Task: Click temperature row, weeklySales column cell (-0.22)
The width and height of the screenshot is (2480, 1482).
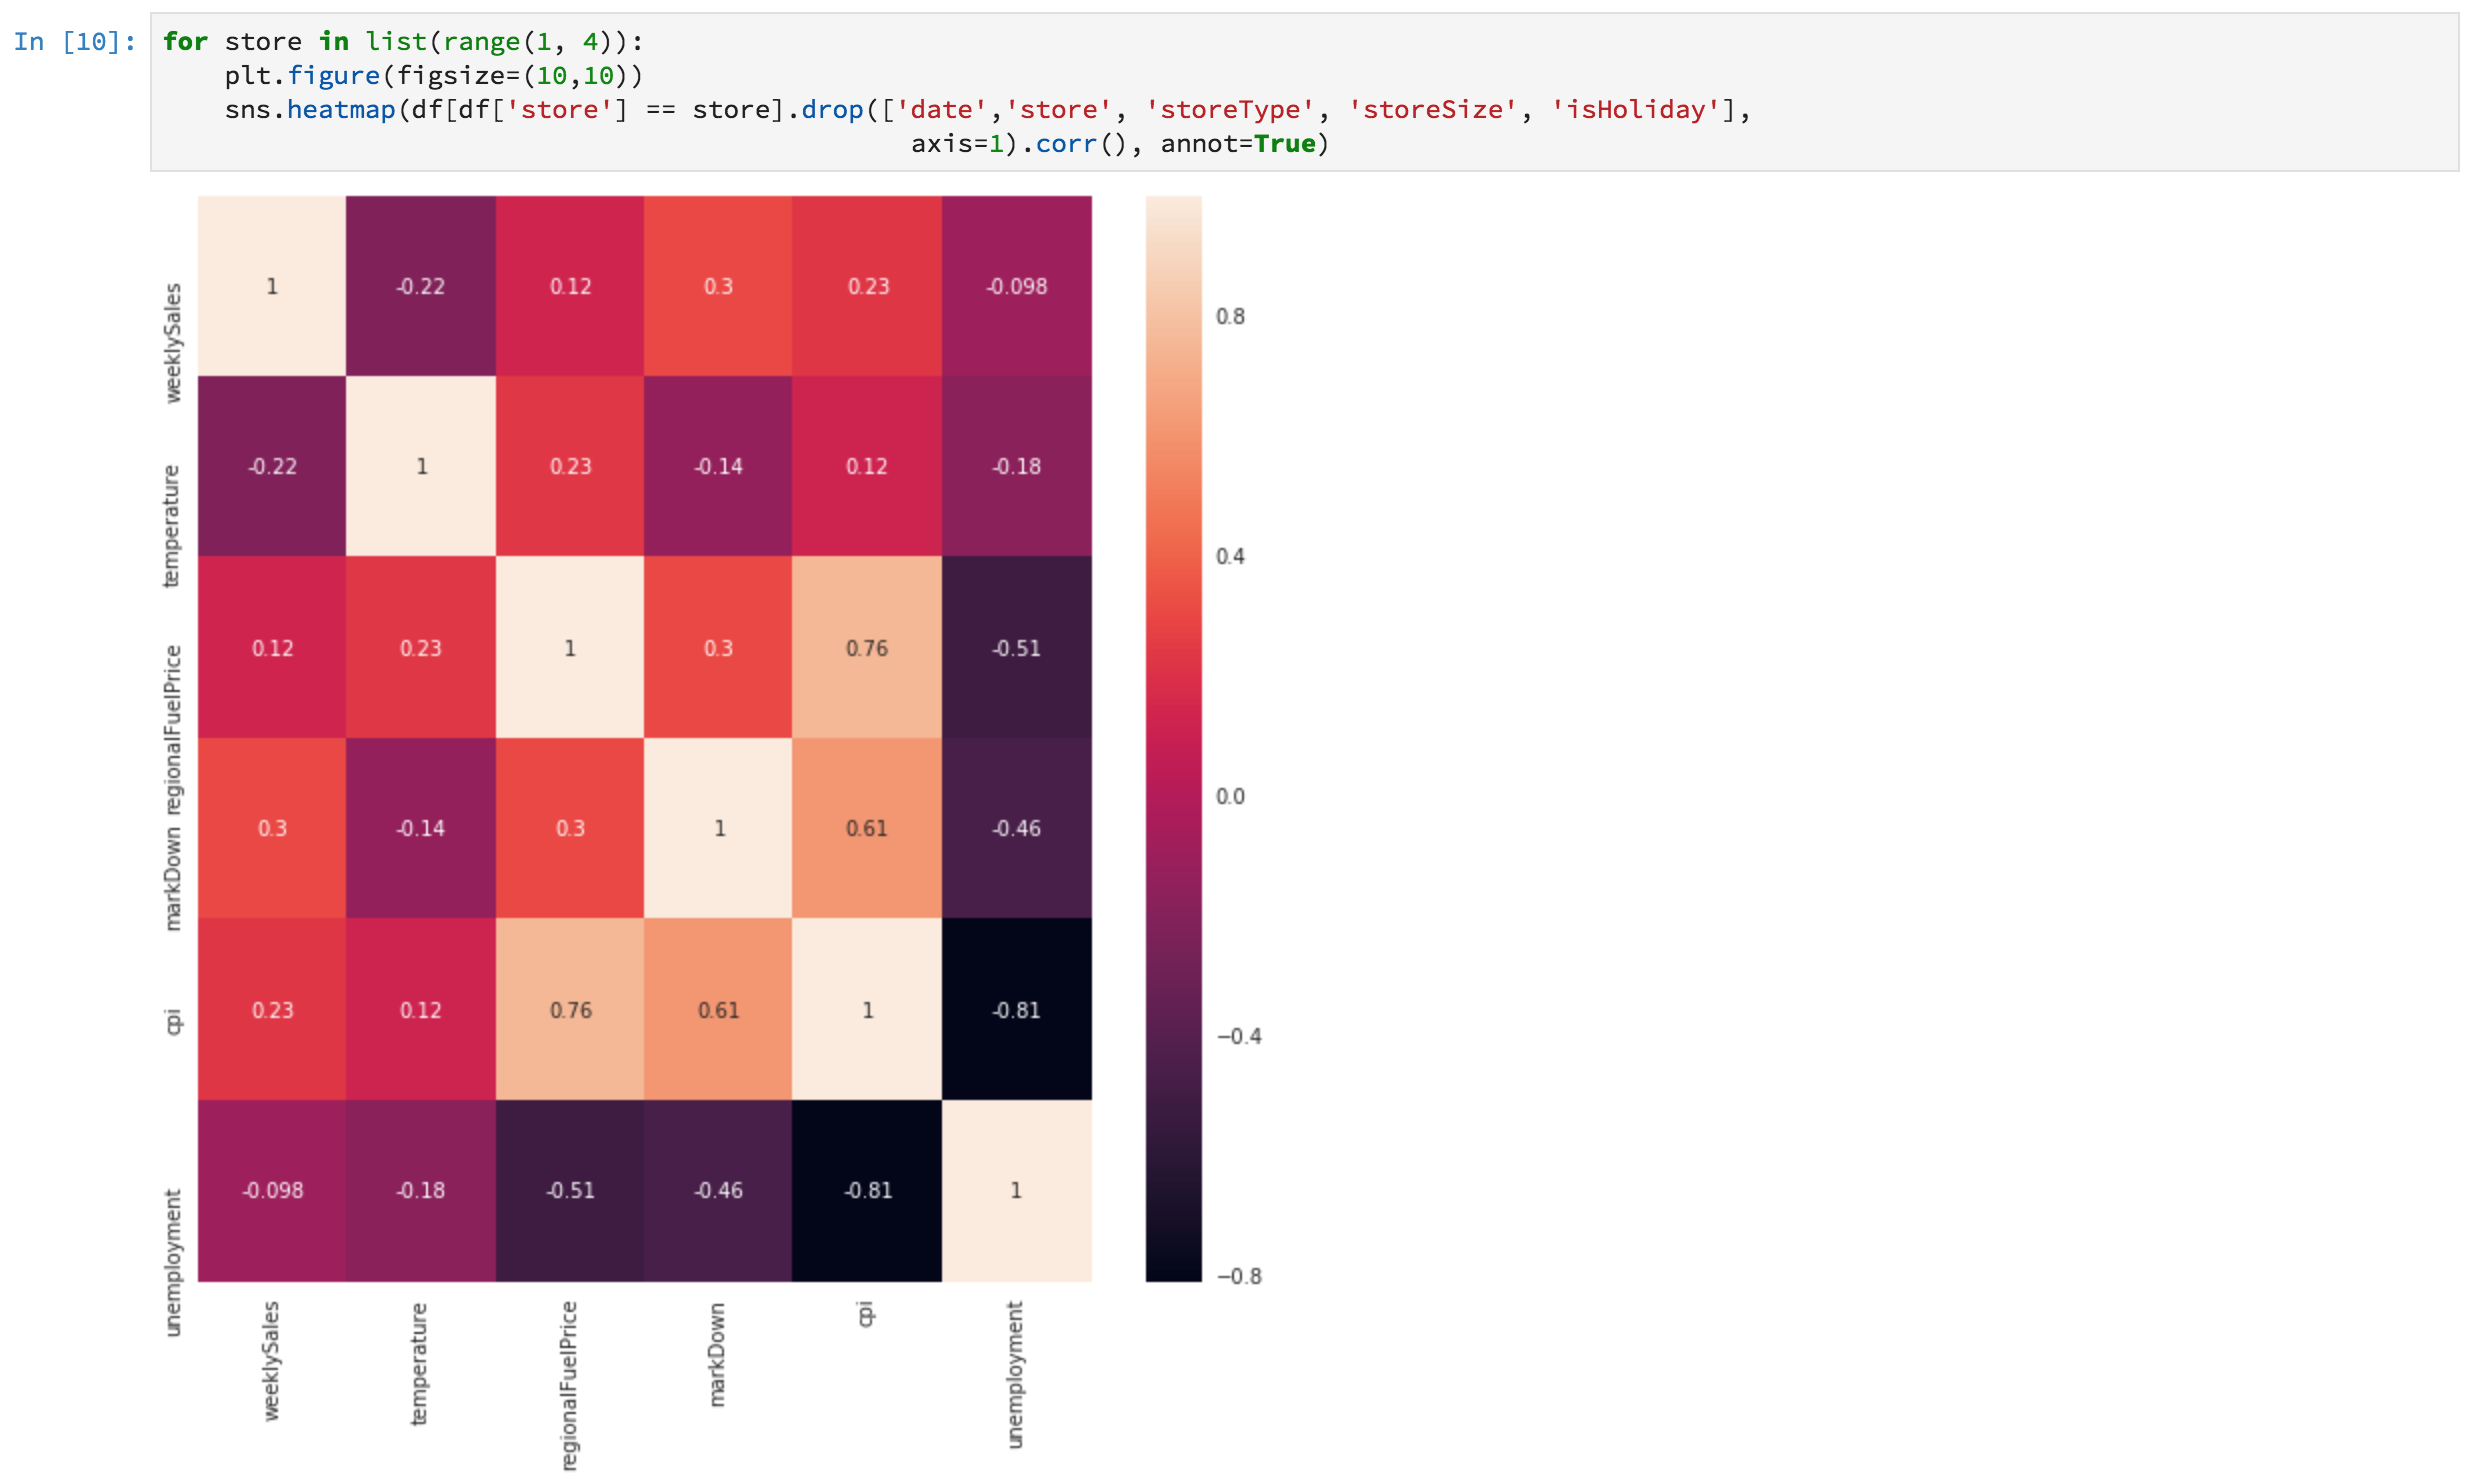Action: click(x=272, y=467)
